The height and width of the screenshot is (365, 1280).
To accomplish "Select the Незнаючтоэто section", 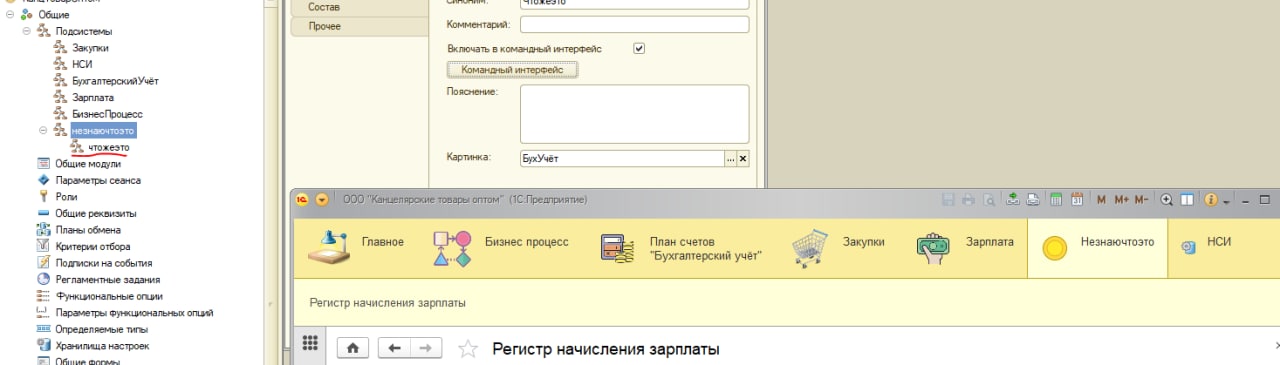I will coord(1097,248).
